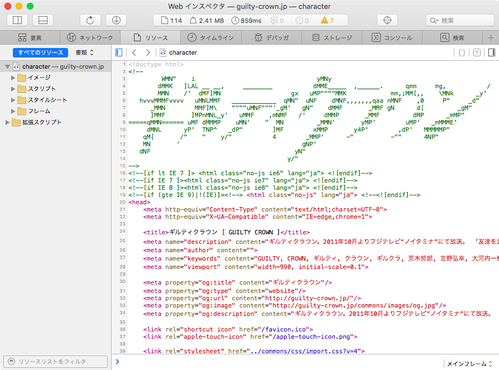Screen dimensions: 499x370
Task: Select the イメージ folder row
Action: pos(56,78)
